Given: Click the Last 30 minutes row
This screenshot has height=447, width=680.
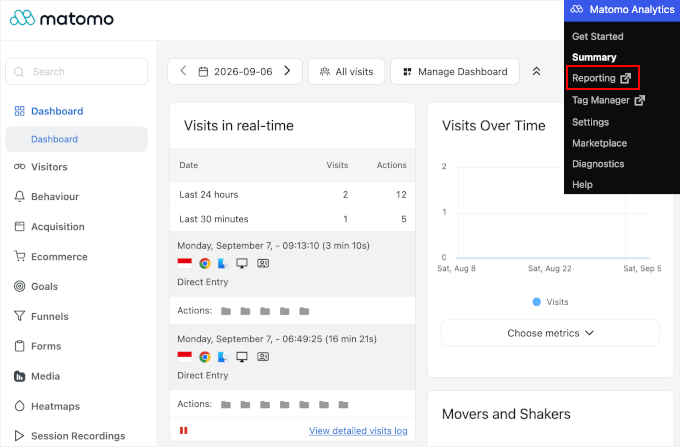Looking at the screenshot, I should click(292, 219).
